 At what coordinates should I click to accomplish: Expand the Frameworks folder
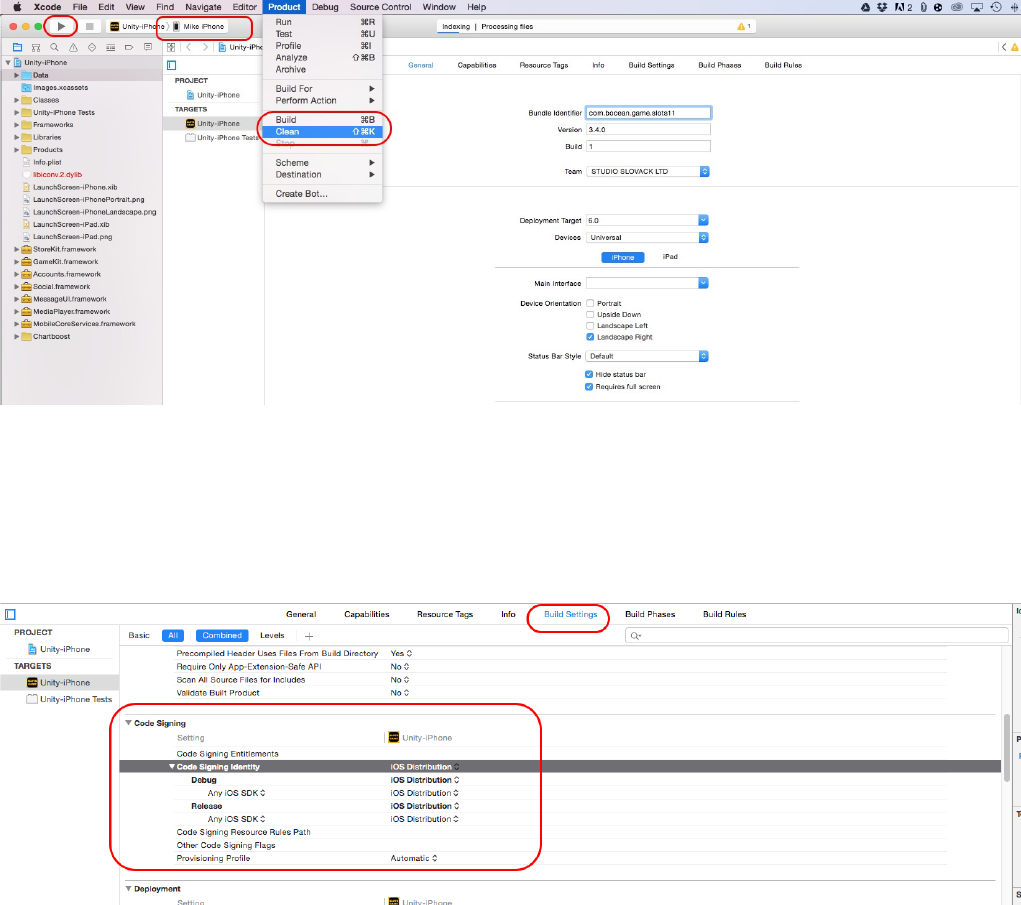pyautogui.click(x=16, y=125)
